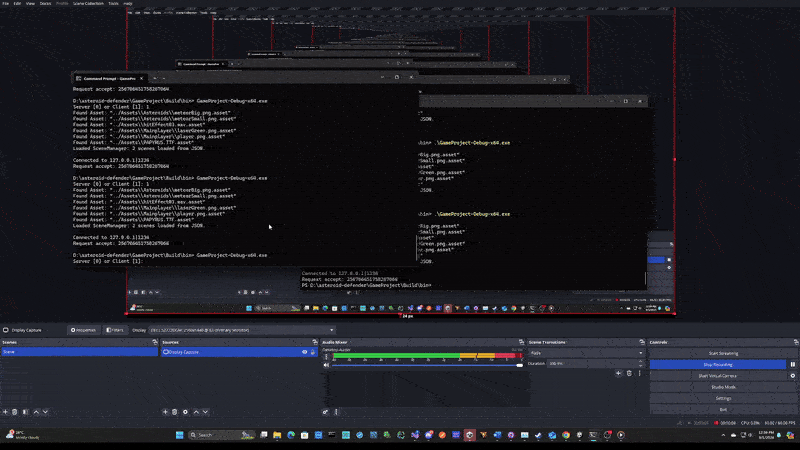Image resolution: width=800 pixels, height=450 pixels.
Task: Open File menu in OBS
Action: tap(6, 3)
